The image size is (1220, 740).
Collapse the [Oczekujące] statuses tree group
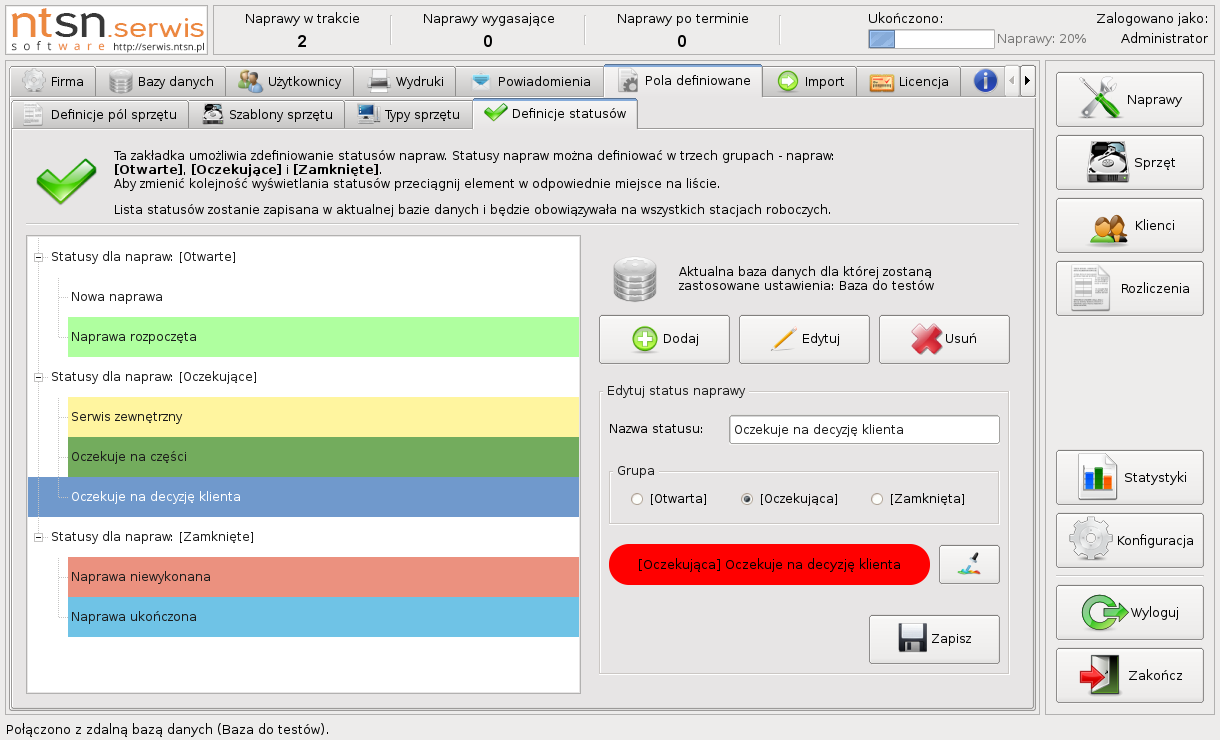tap(39, 377)
